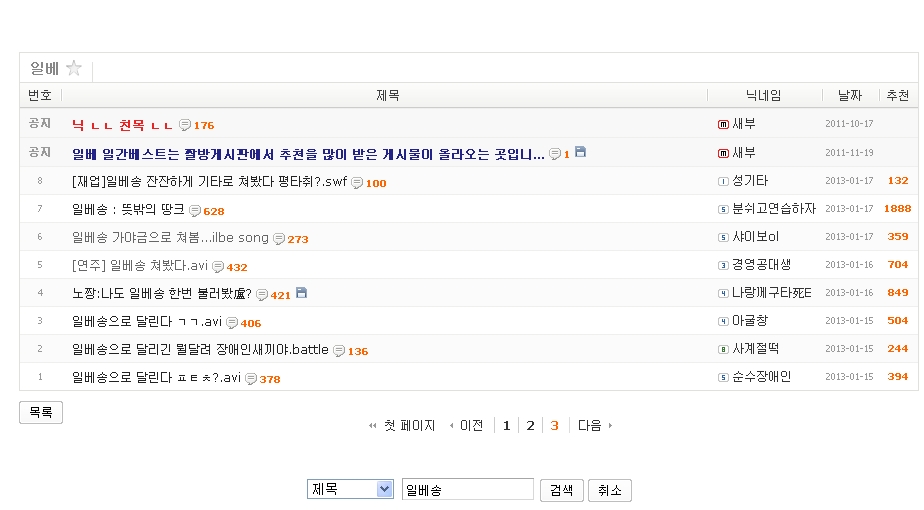Click the 목록 list button
The image size is (924, 510).
(x=41, y=412)
